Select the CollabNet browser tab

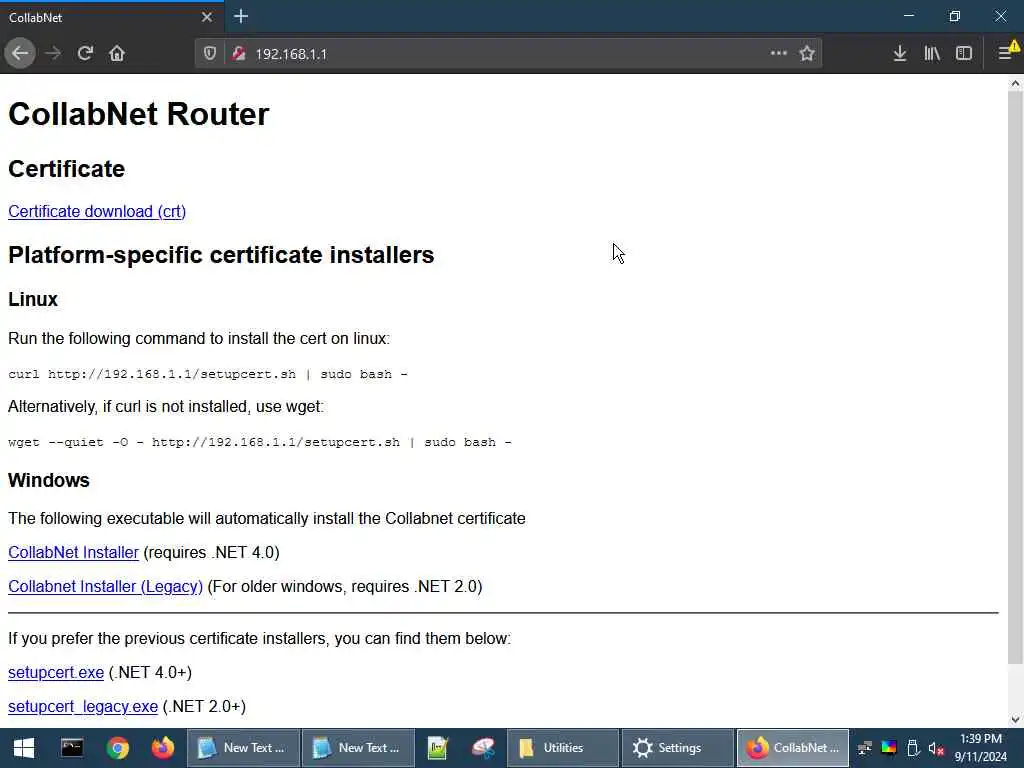tap(112, 17)
